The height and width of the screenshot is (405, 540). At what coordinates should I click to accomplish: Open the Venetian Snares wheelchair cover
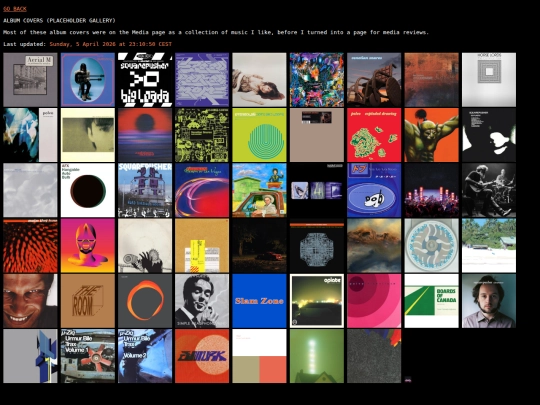coord(374,80)
